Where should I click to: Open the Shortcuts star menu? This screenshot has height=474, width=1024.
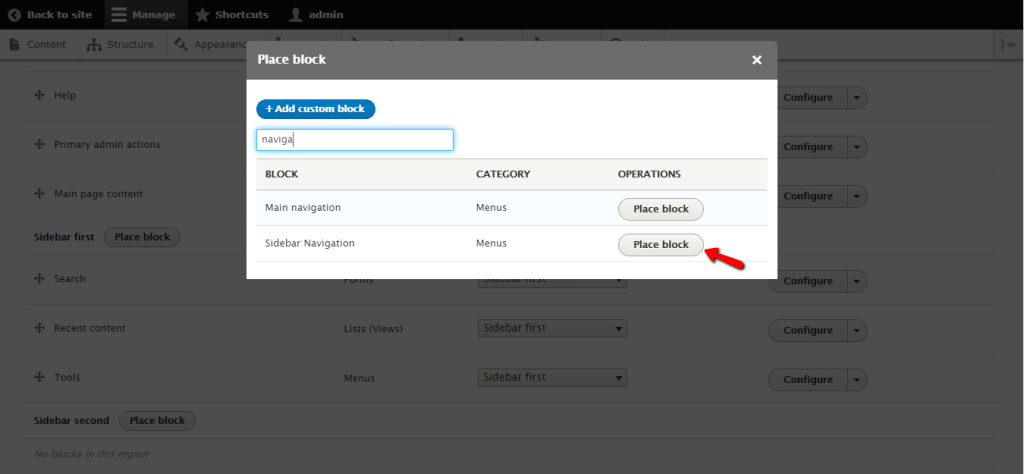point(232,14)
